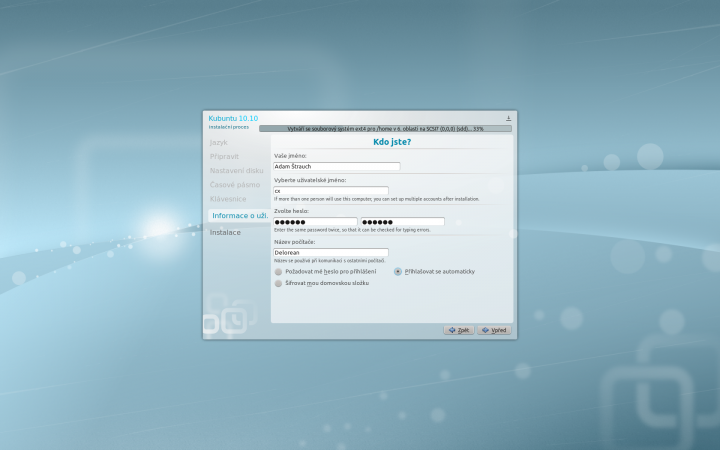Click the installation progress bar at 33%
This screenshot has width=720, height=450.
(x=385, y=129)
